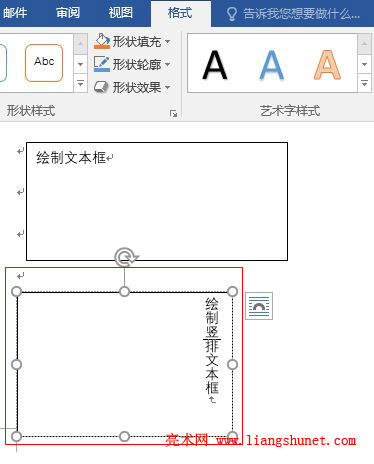
Task: Open the 形状效果 dropdown arrow
Action: click(168, 87)
